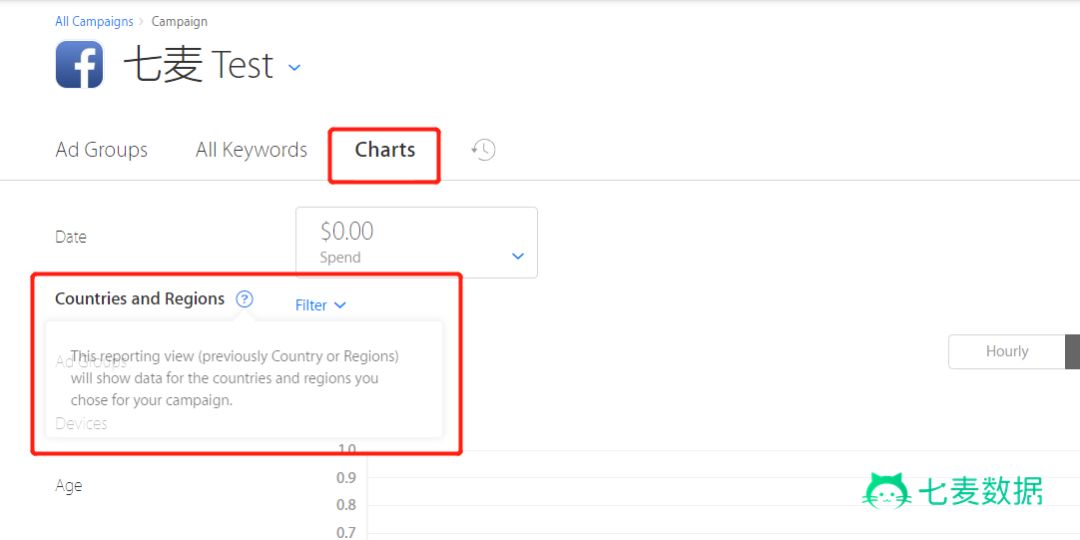Select the Countries and Regions dimension
Screen dimensions: 1080x540
click(x=140, y=299)
